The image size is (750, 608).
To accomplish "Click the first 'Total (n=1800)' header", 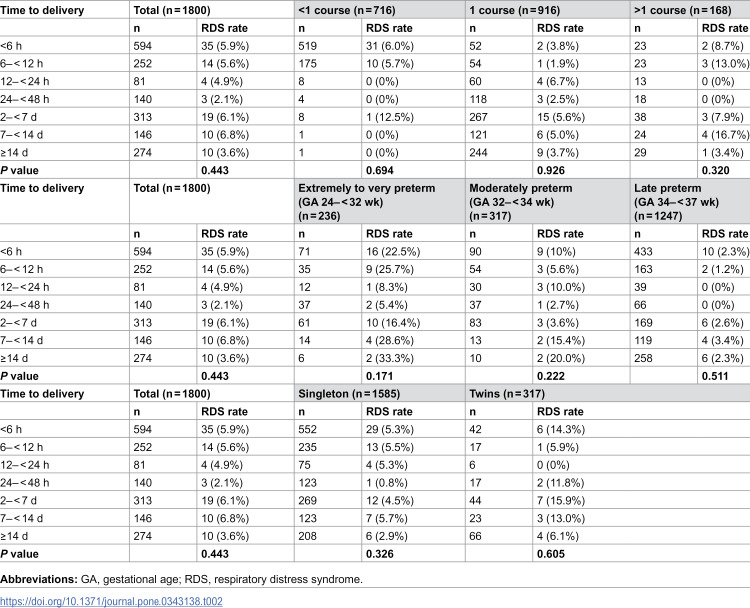I will pos(172,10).
